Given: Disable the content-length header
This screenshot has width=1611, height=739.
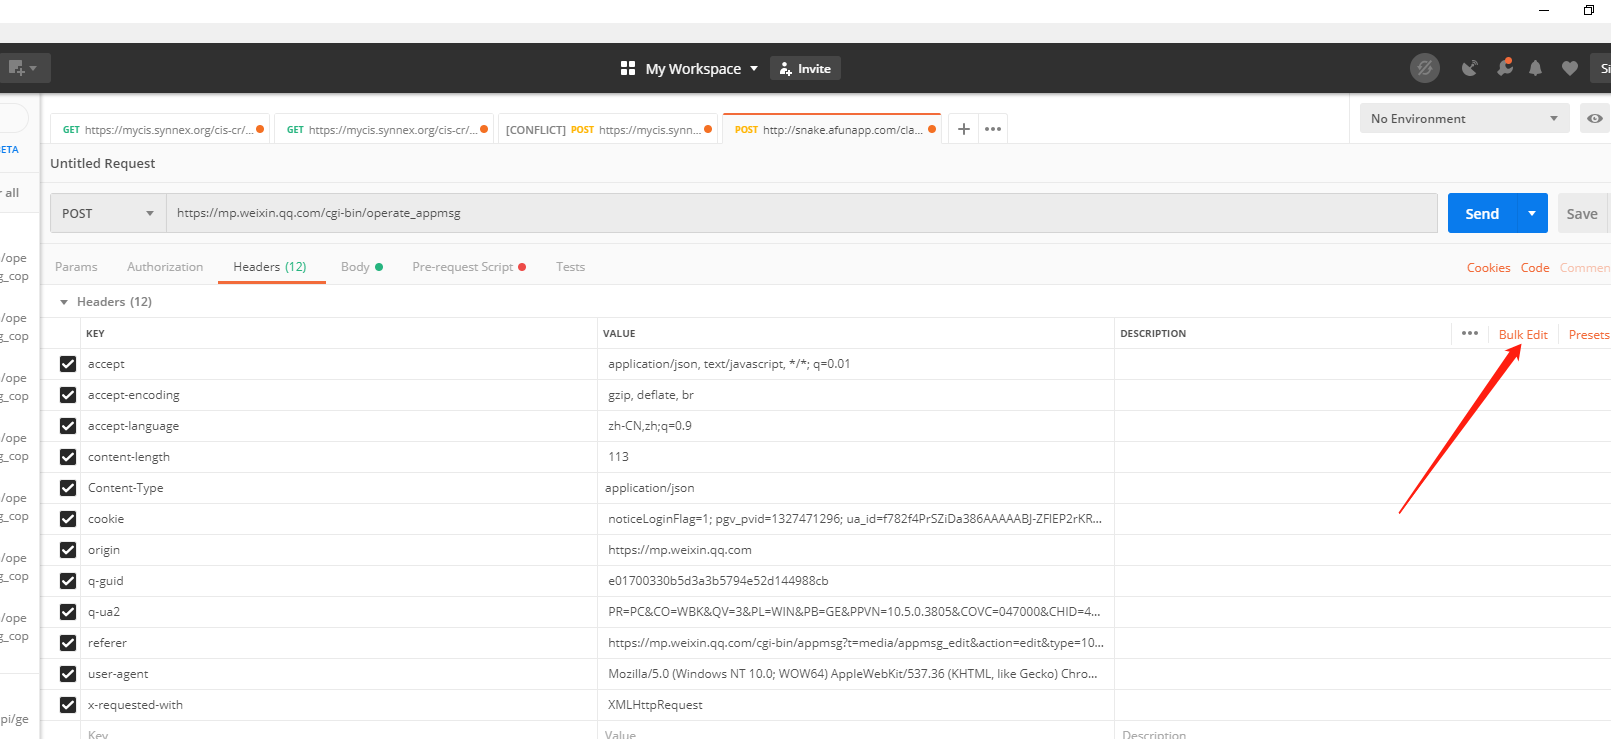Looking at the screenshot, I should [x=68, y=457].
